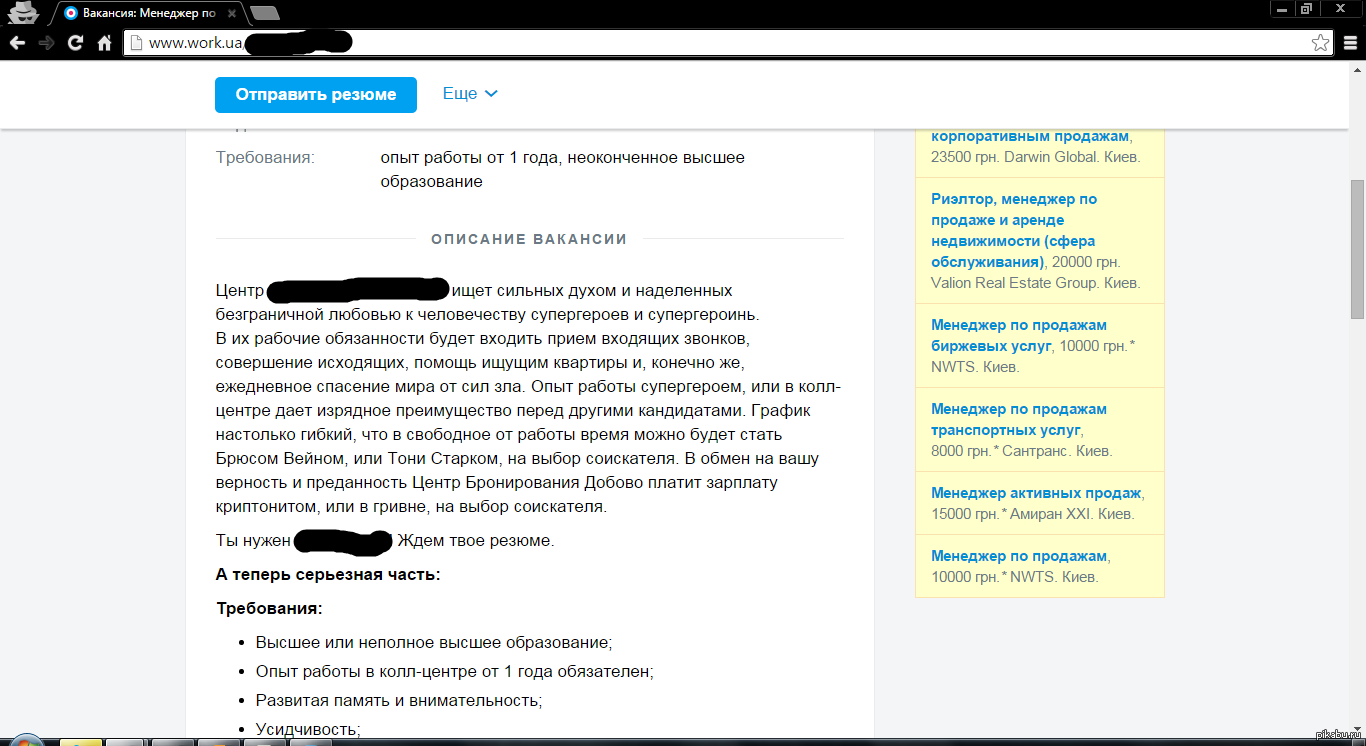This screenshot has height=746, width=1366.
Task: Reload the page with the refresh icon
Action: coord(75,43)
